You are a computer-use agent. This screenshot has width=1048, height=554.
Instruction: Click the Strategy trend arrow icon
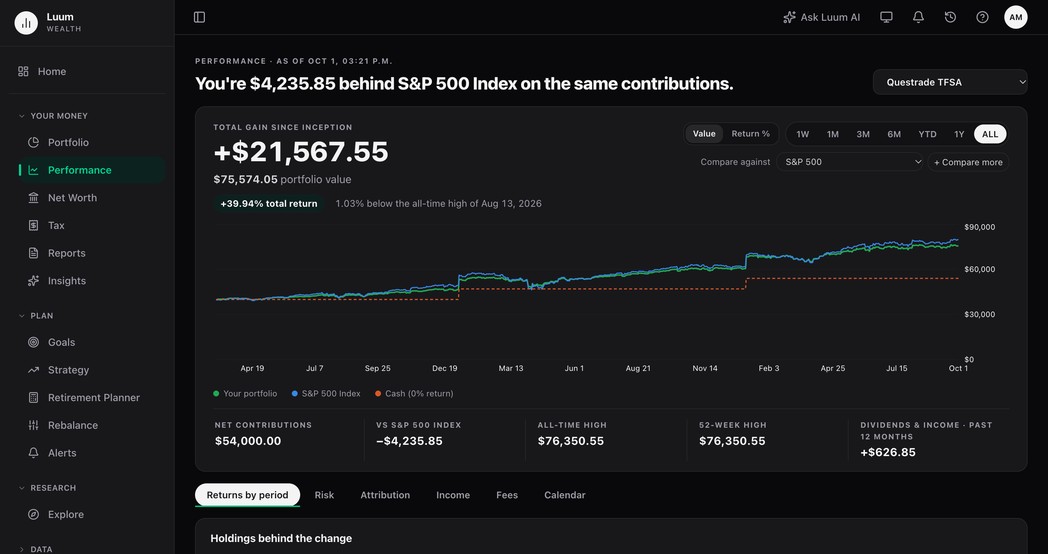tap(33, 370)
